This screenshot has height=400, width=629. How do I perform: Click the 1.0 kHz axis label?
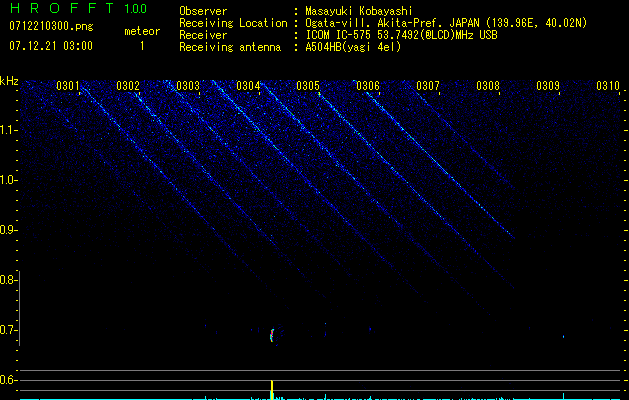(x=8, y=180)
